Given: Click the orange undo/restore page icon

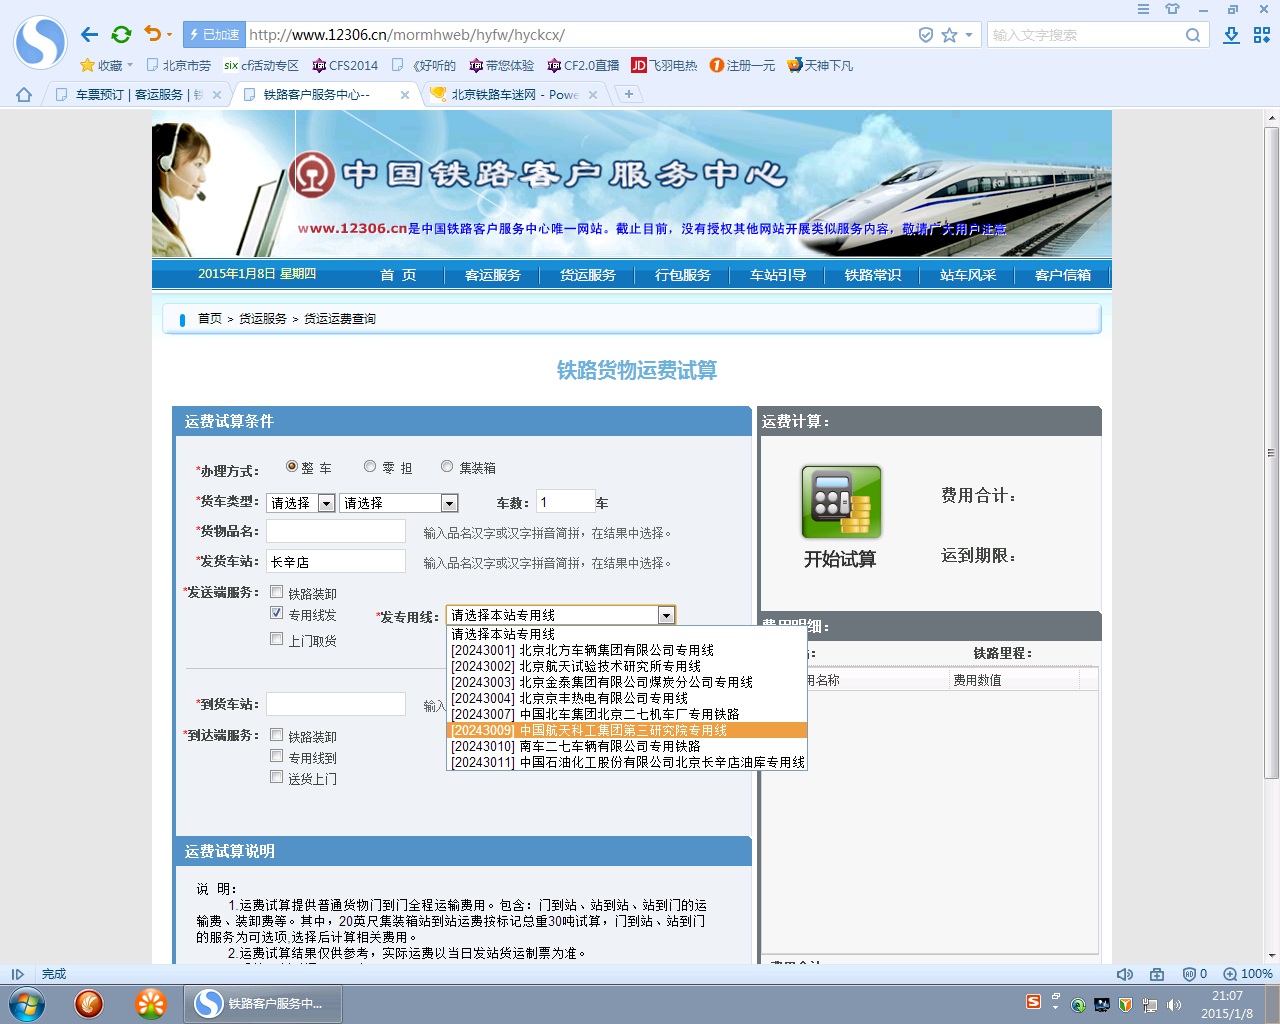Looking at the screenshot, I should [153, 34].
